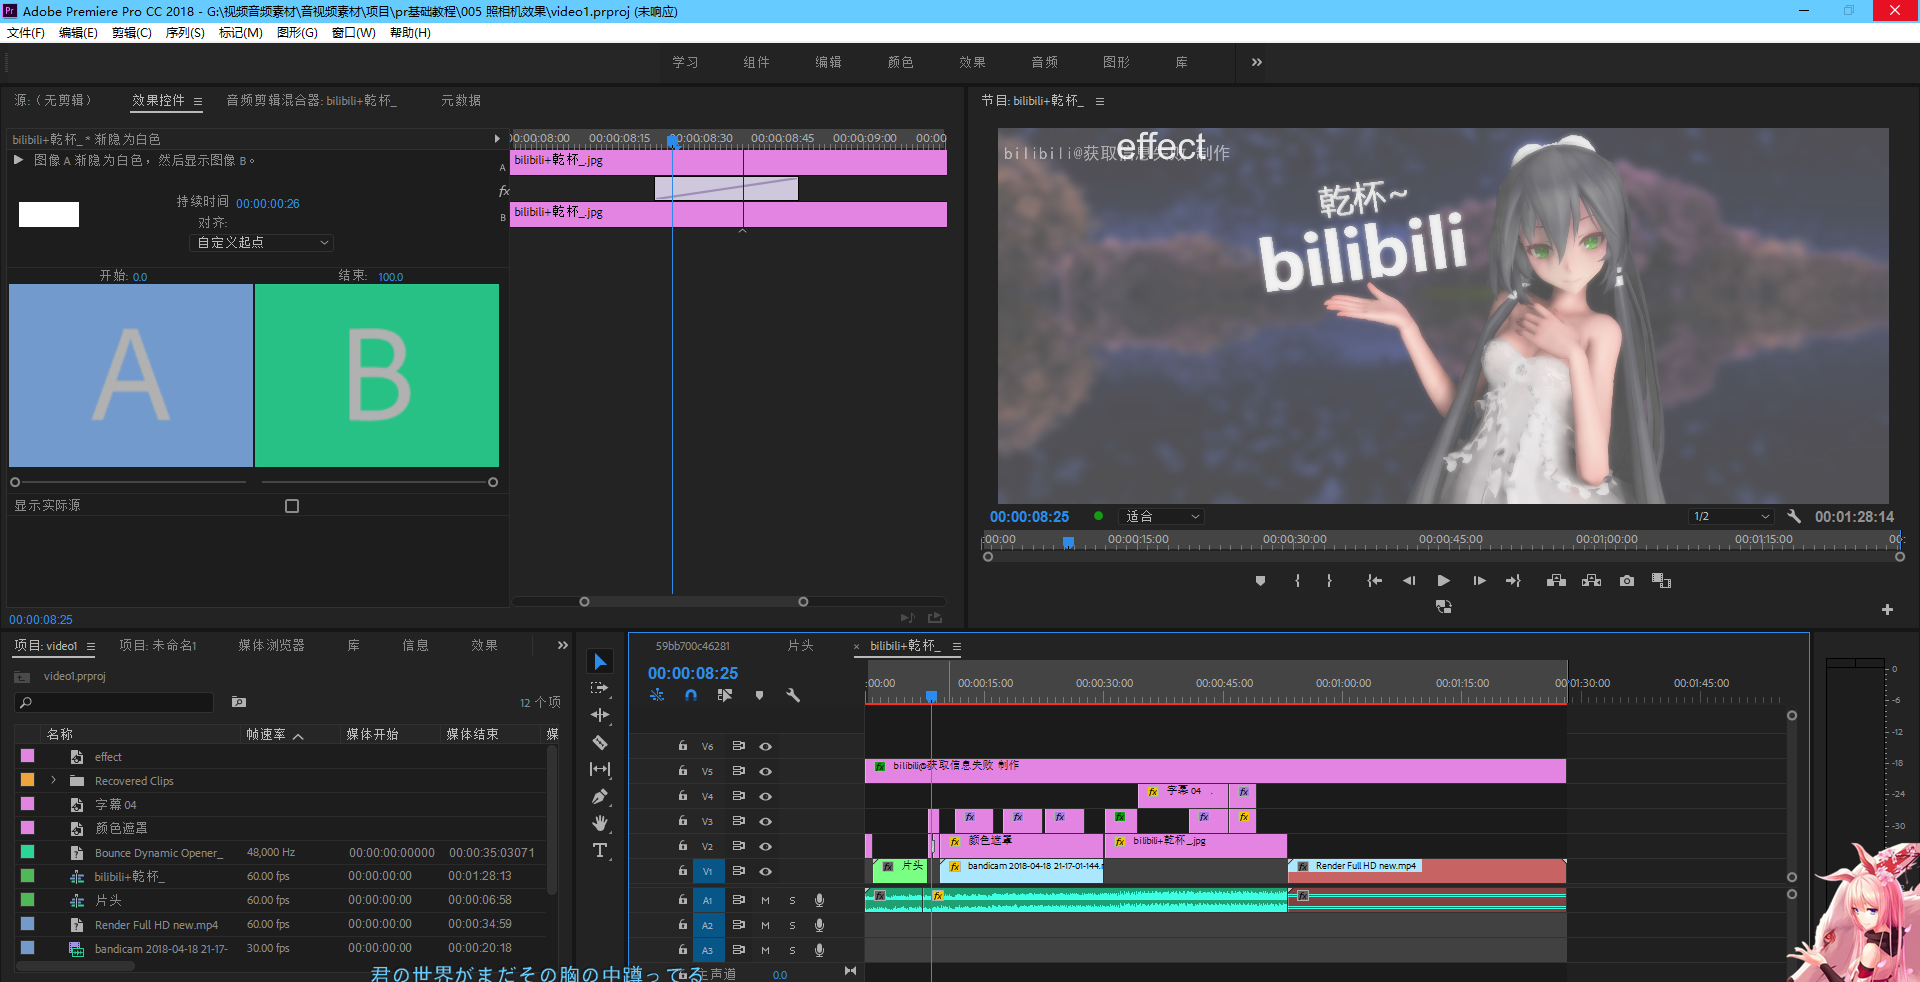1920x982 pixels.
Task: Add marker in the timeline panel
Action: [759, 695]
